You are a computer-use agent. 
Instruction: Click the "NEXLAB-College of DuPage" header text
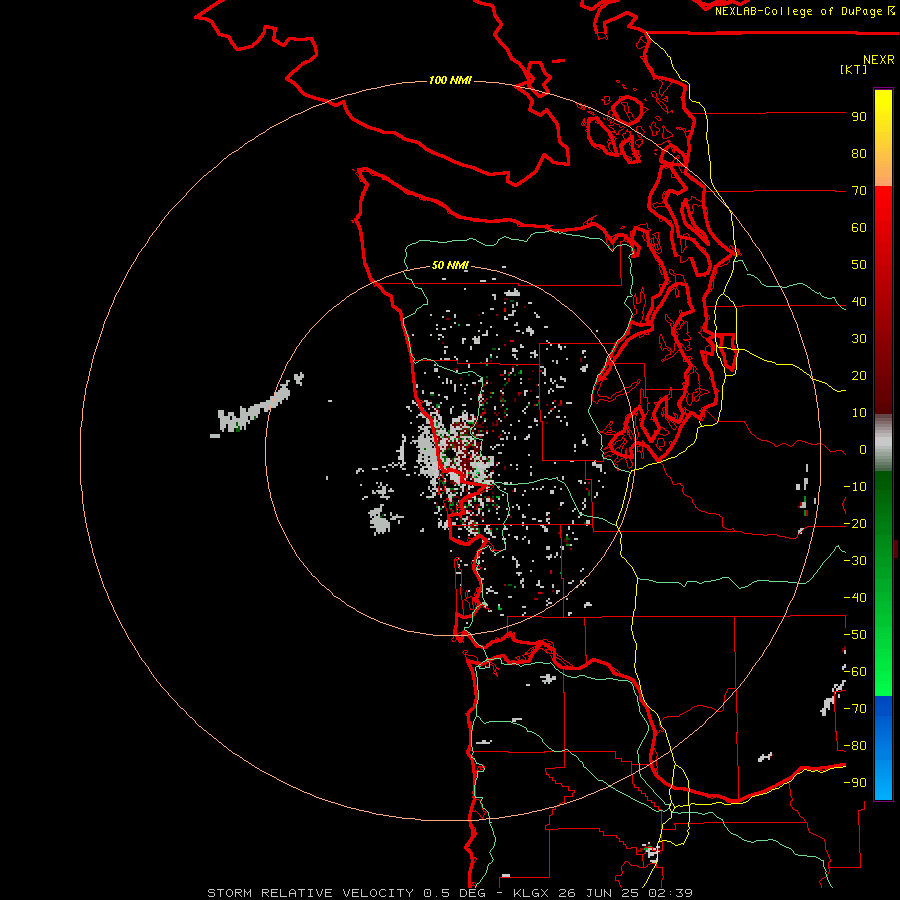[x=798, y=11]
